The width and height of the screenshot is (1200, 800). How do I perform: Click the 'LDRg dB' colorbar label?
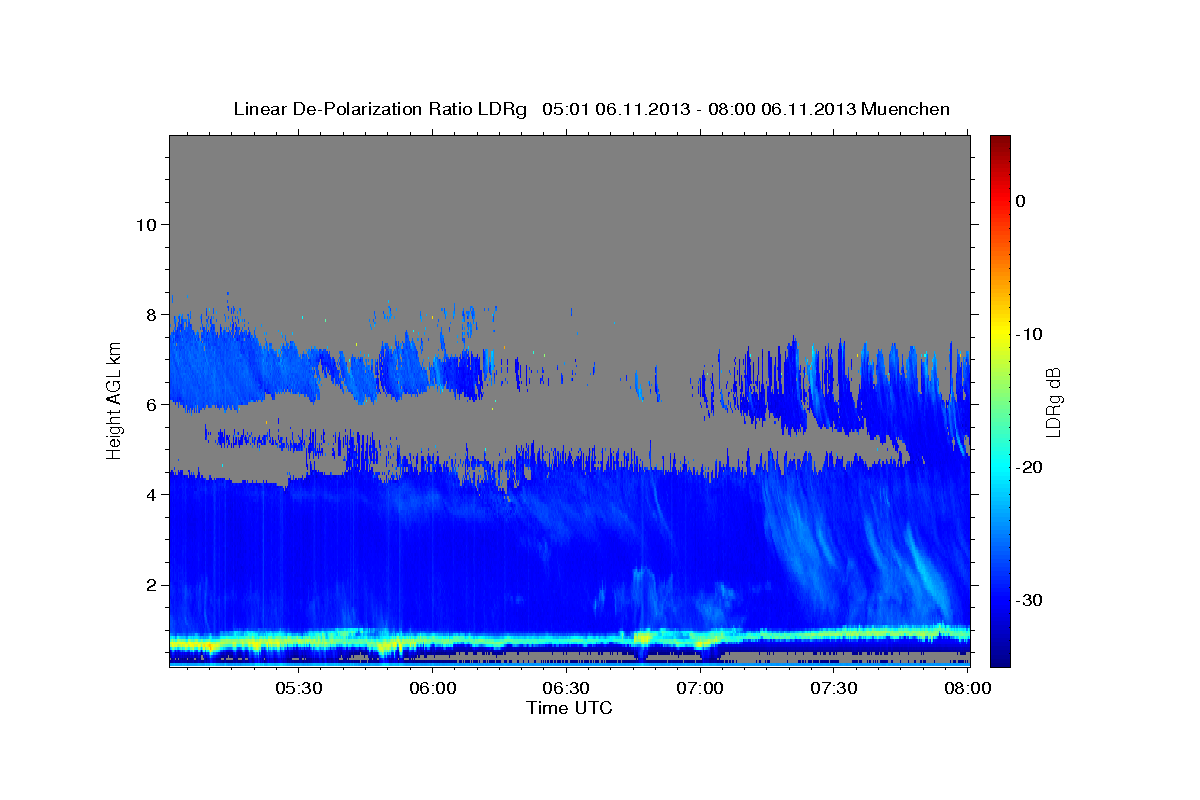click(1052, 402)
